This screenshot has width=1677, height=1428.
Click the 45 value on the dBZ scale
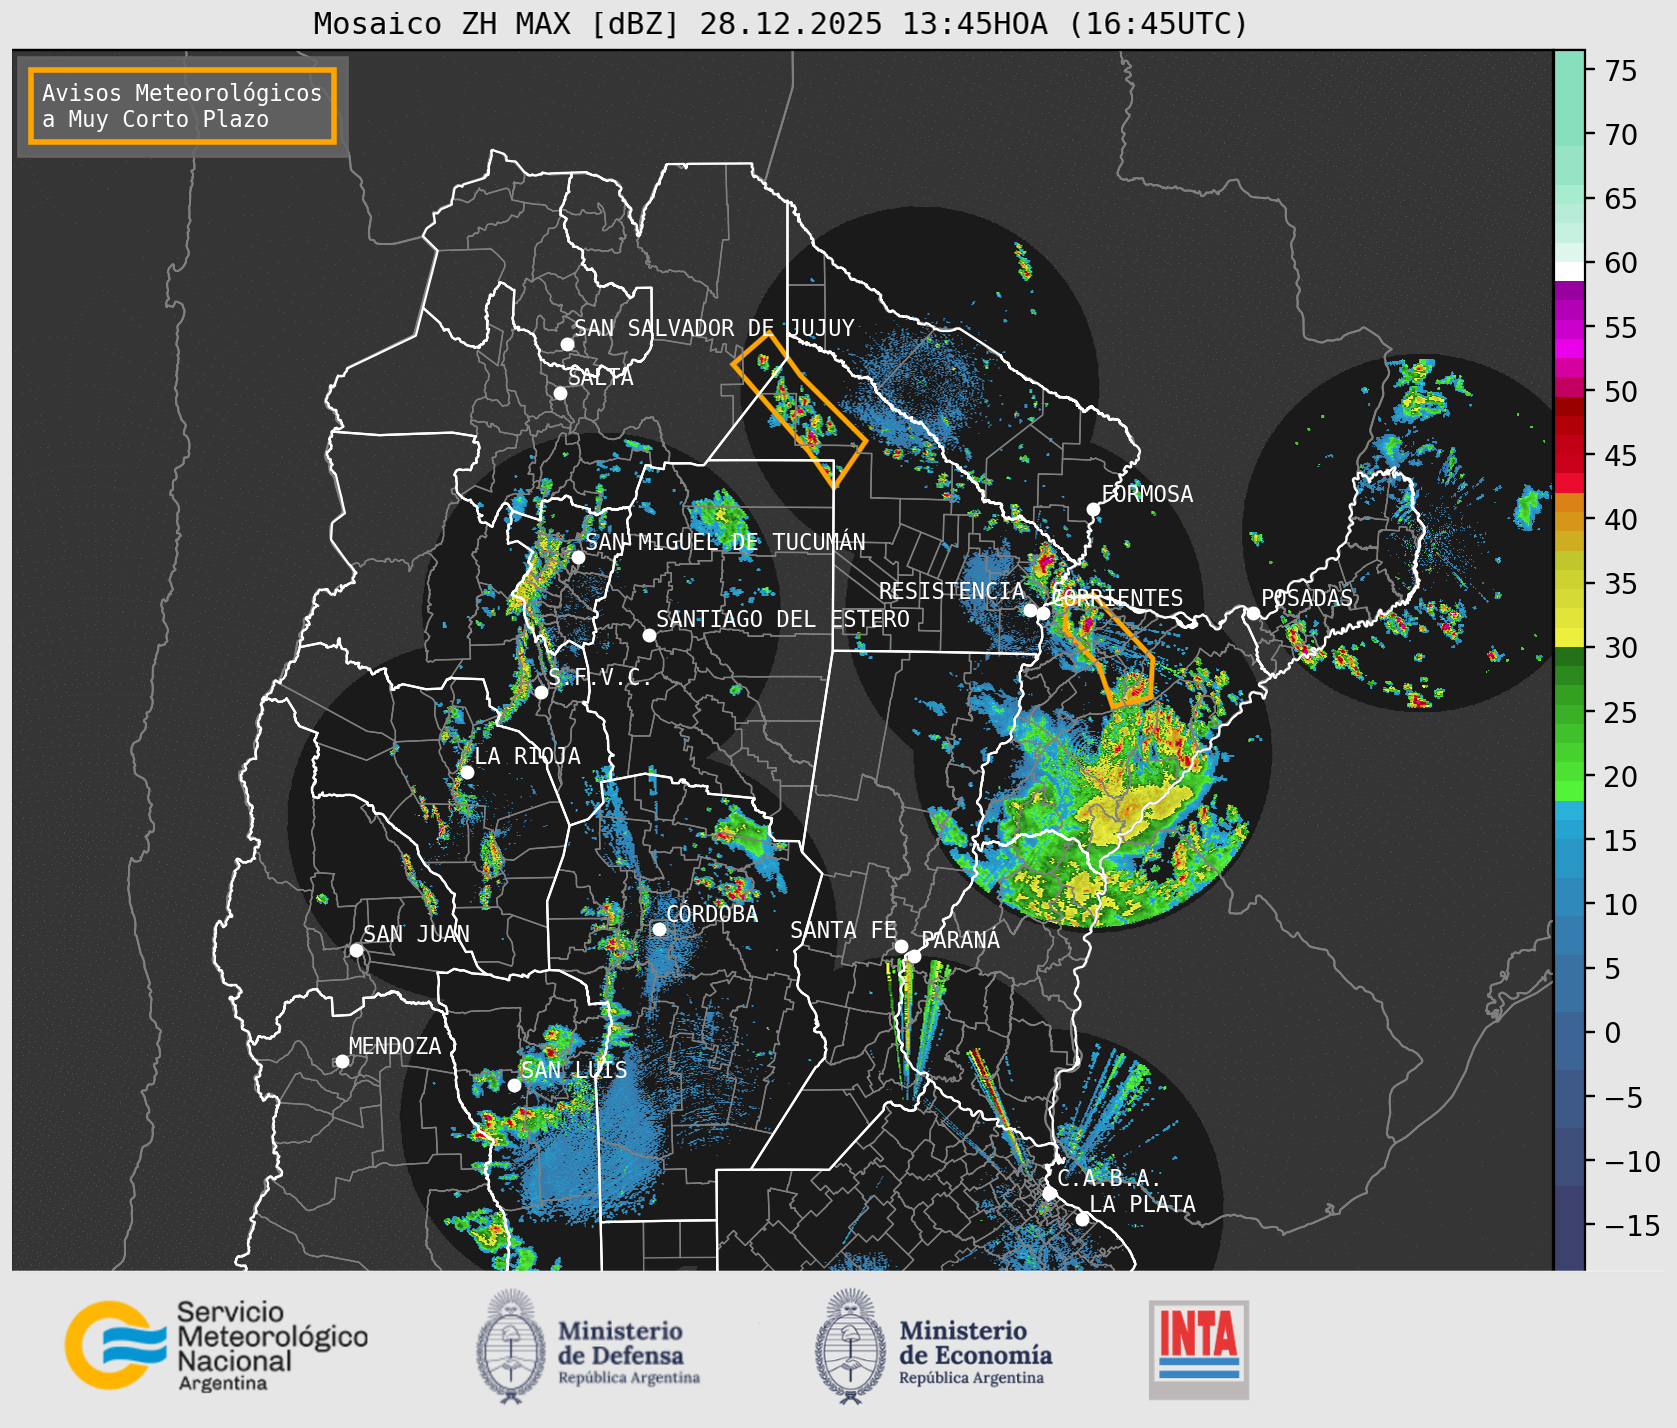tap(1621, 456)
